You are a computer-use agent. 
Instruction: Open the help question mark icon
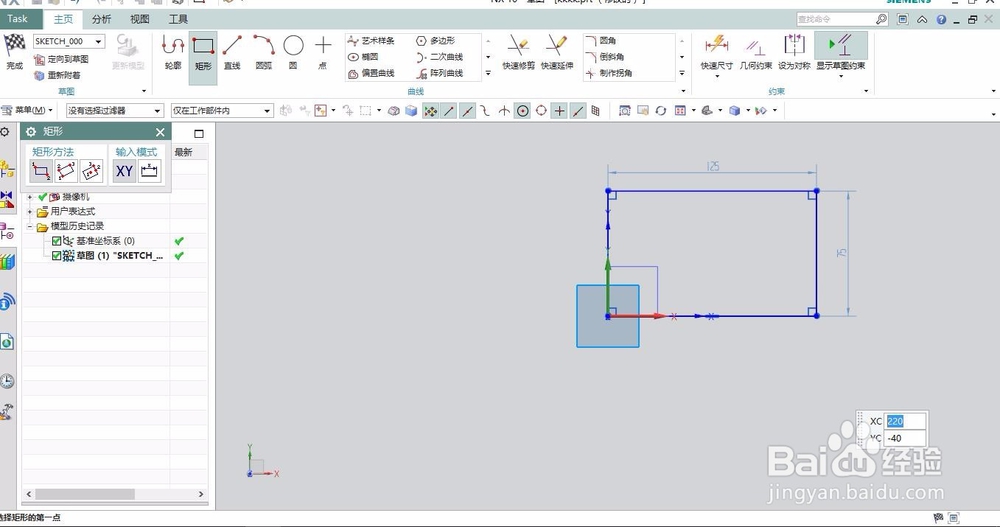coord(941,20)
